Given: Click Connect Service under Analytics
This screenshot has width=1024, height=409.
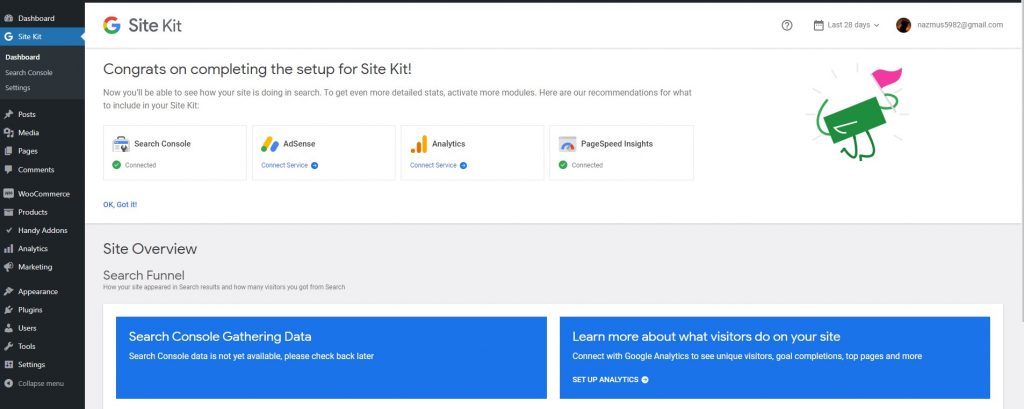Looking at the screenshot, I should 438,165.
